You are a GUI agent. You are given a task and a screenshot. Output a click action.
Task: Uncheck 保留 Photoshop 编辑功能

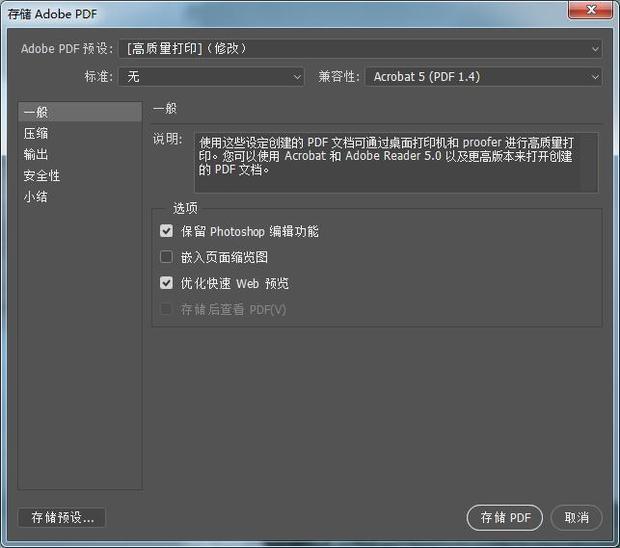tap(166, 231)
